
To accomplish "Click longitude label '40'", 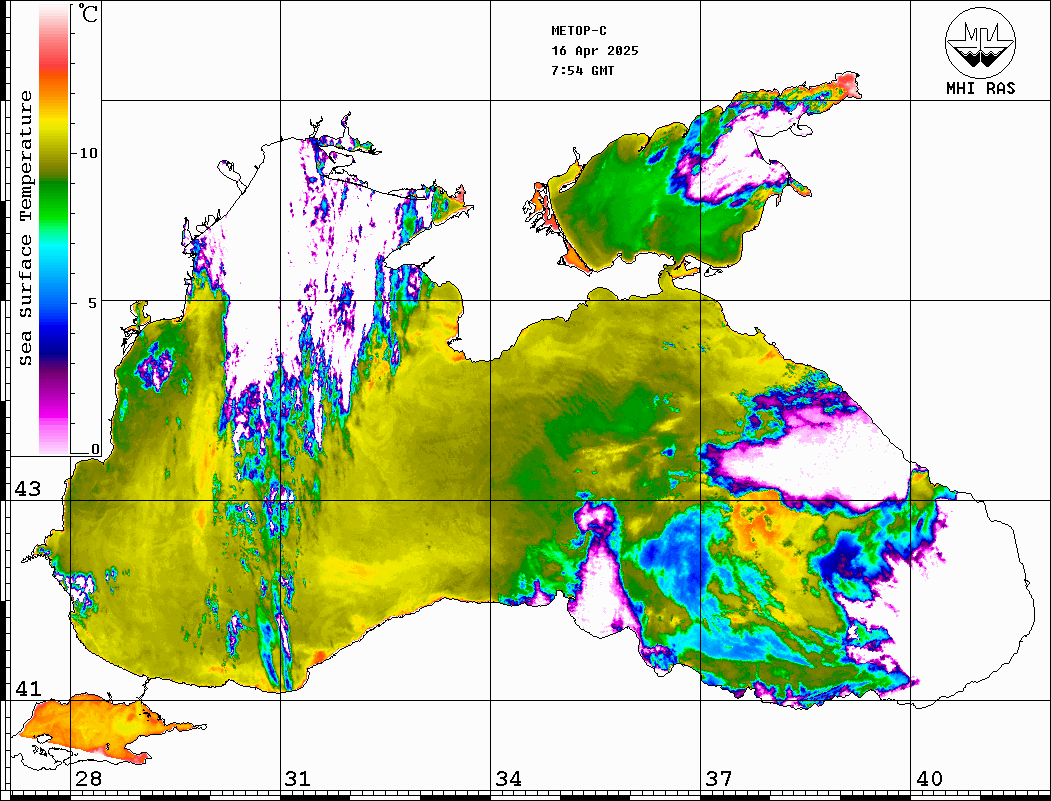I will click(929, 778).
